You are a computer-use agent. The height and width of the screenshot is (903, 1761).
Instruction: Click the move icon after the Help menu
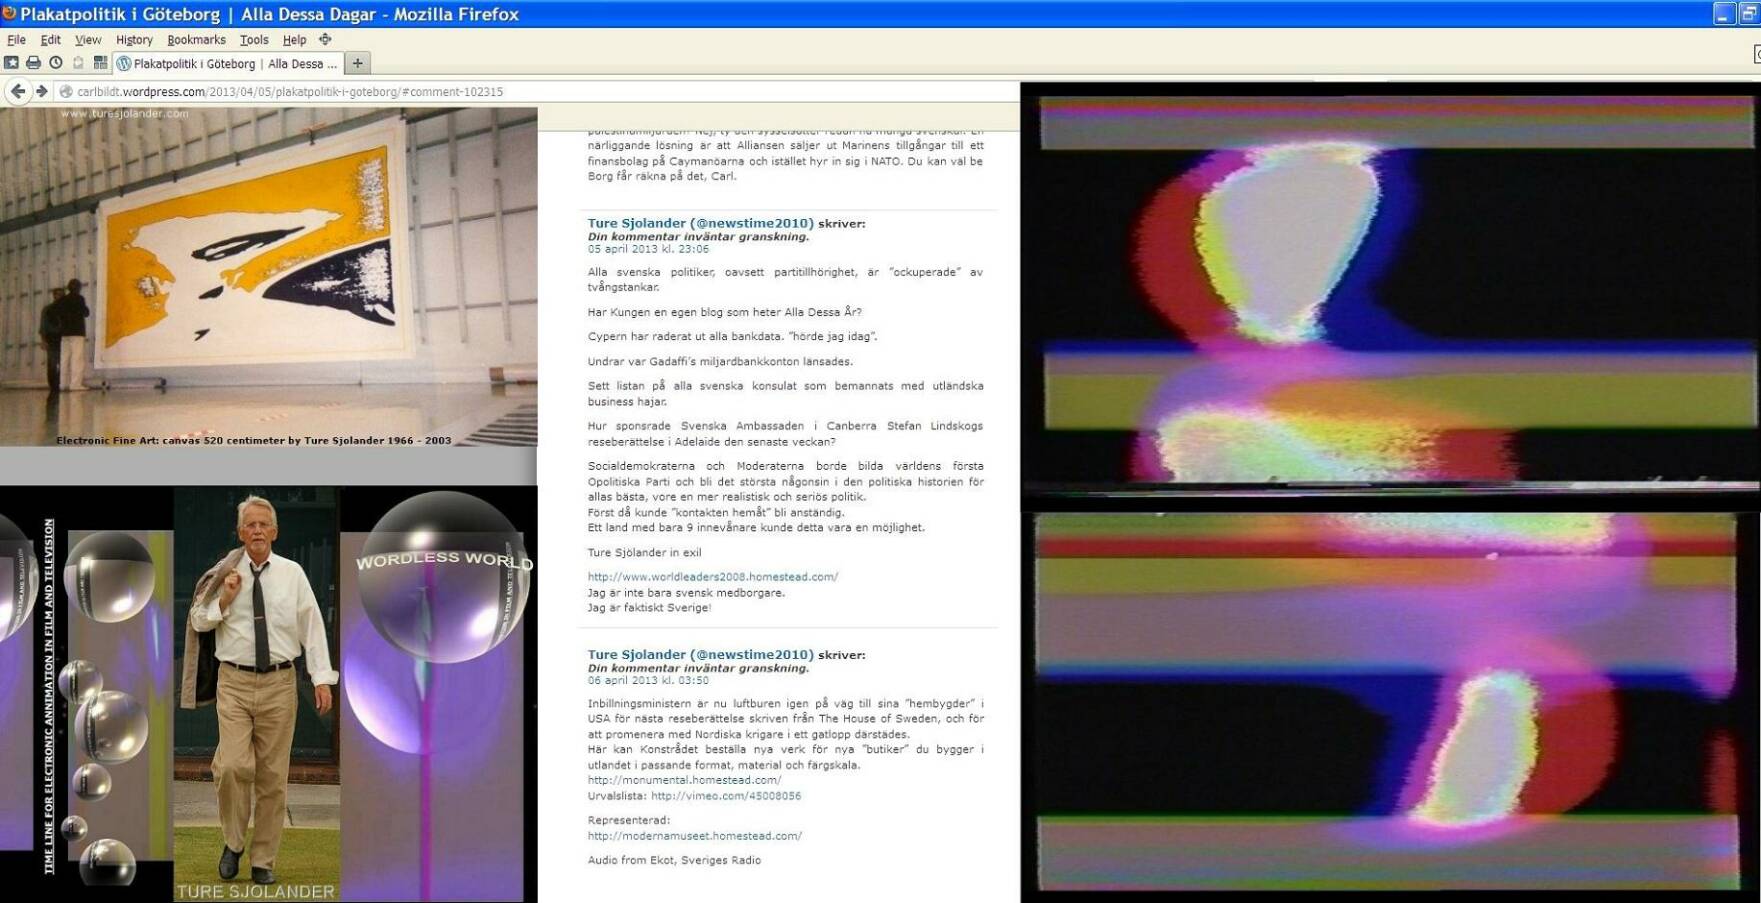325,39
